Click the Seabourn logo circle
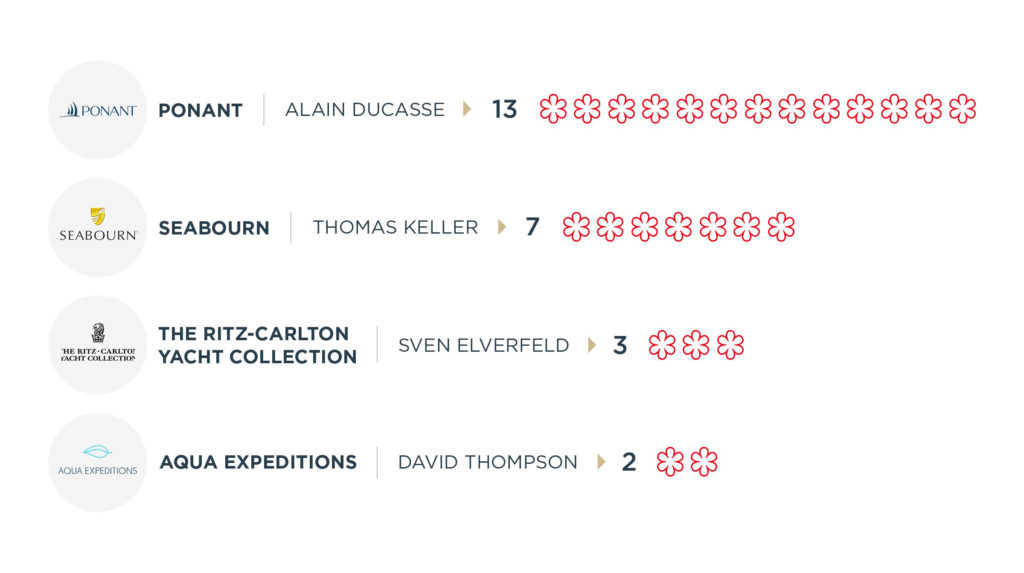This screenshot has width=1024, height=573. [97, 228]
